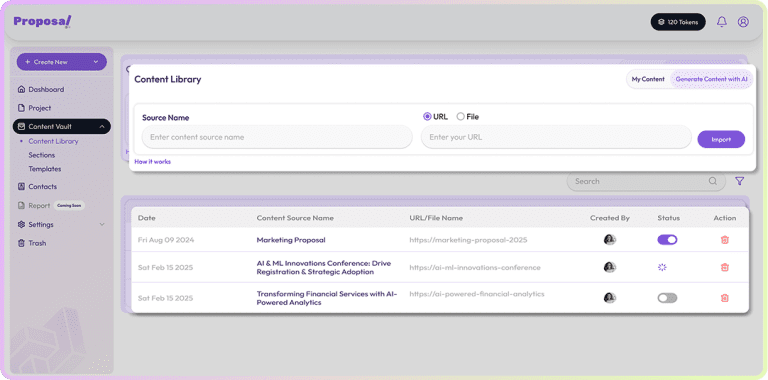The width and height of the screenshot is (768, 380).
Task: Click Report in the sidebar
Action: (39, 206)
